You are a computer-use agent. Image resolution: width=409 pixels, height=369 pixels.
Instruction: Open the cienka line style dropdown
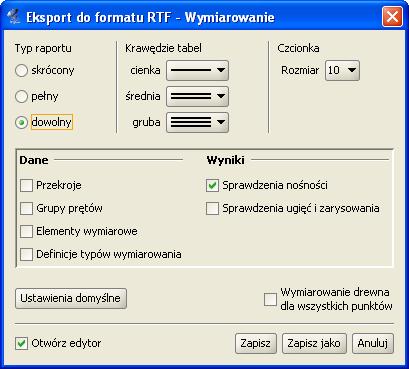pyautogui.click(x=197, y=70)
